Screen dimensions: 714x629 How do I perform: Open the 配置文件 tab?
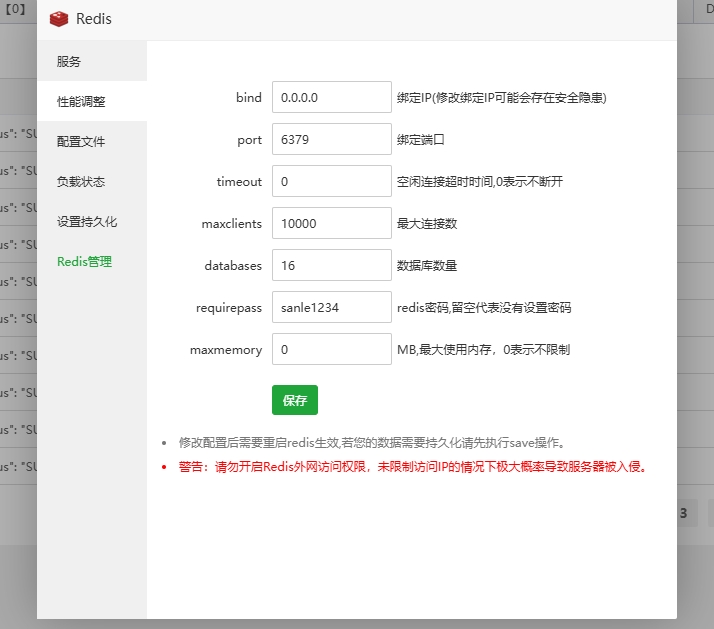92,141
